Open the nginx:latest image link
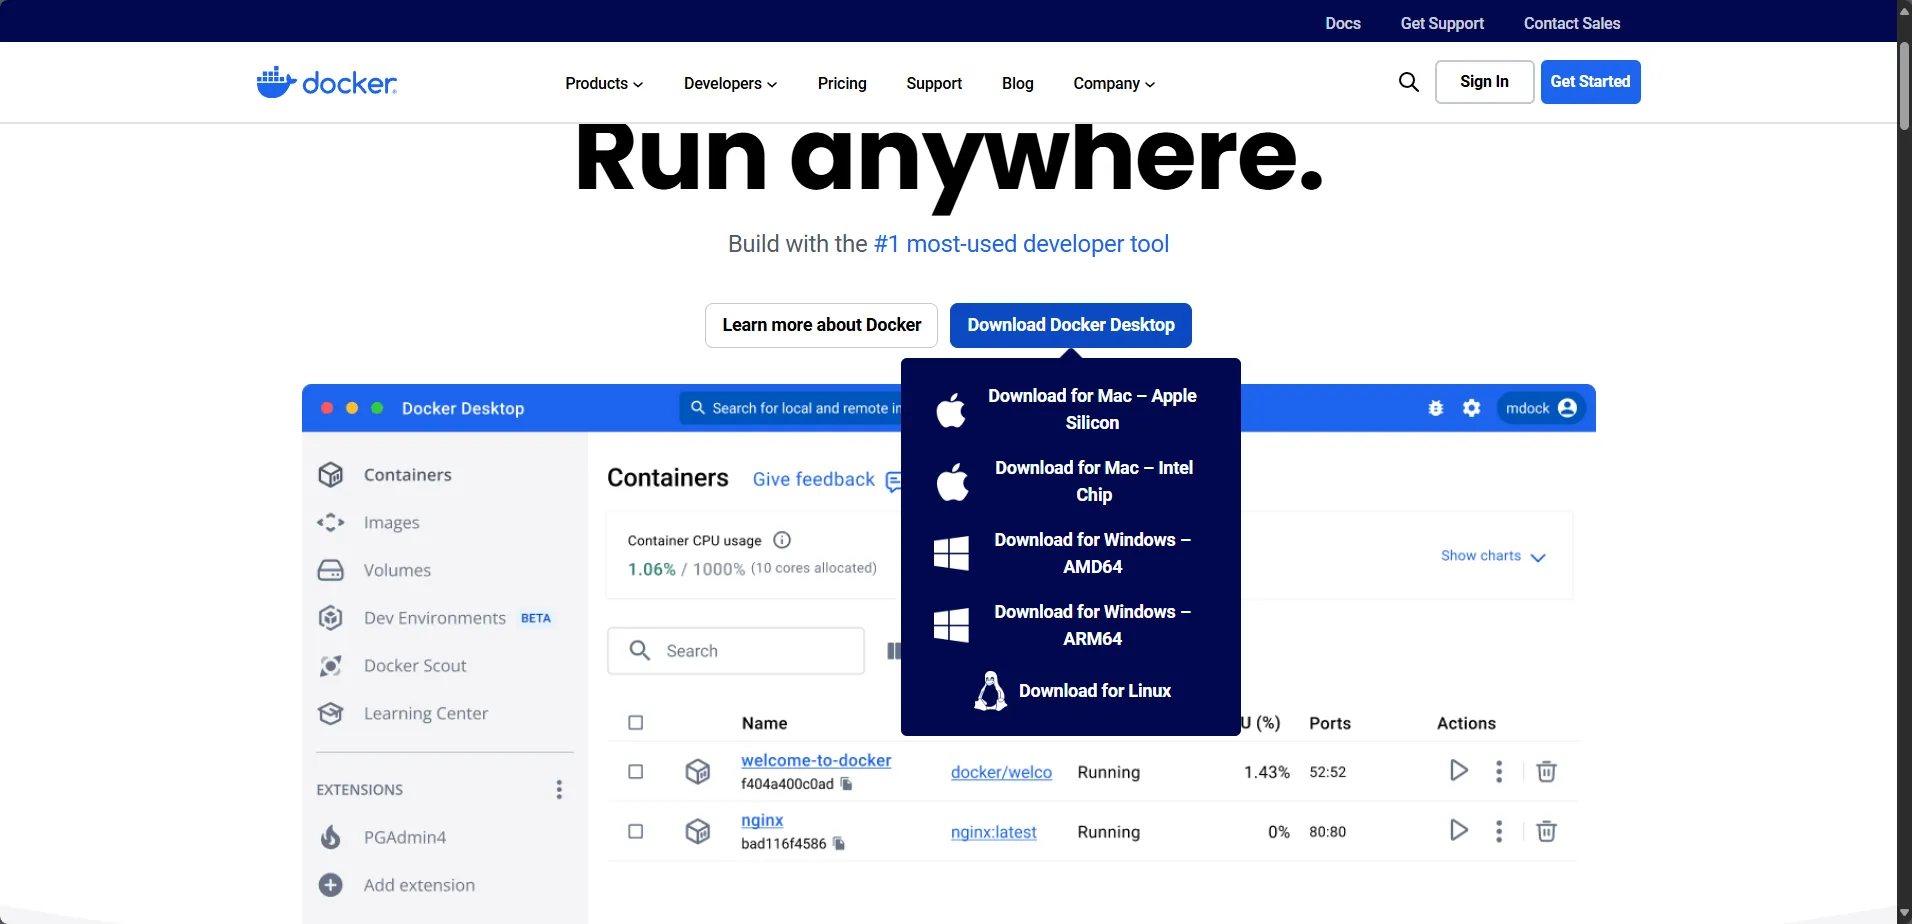Image resolution: width=1912 pixels, height=924 pixels. (993, 832)
